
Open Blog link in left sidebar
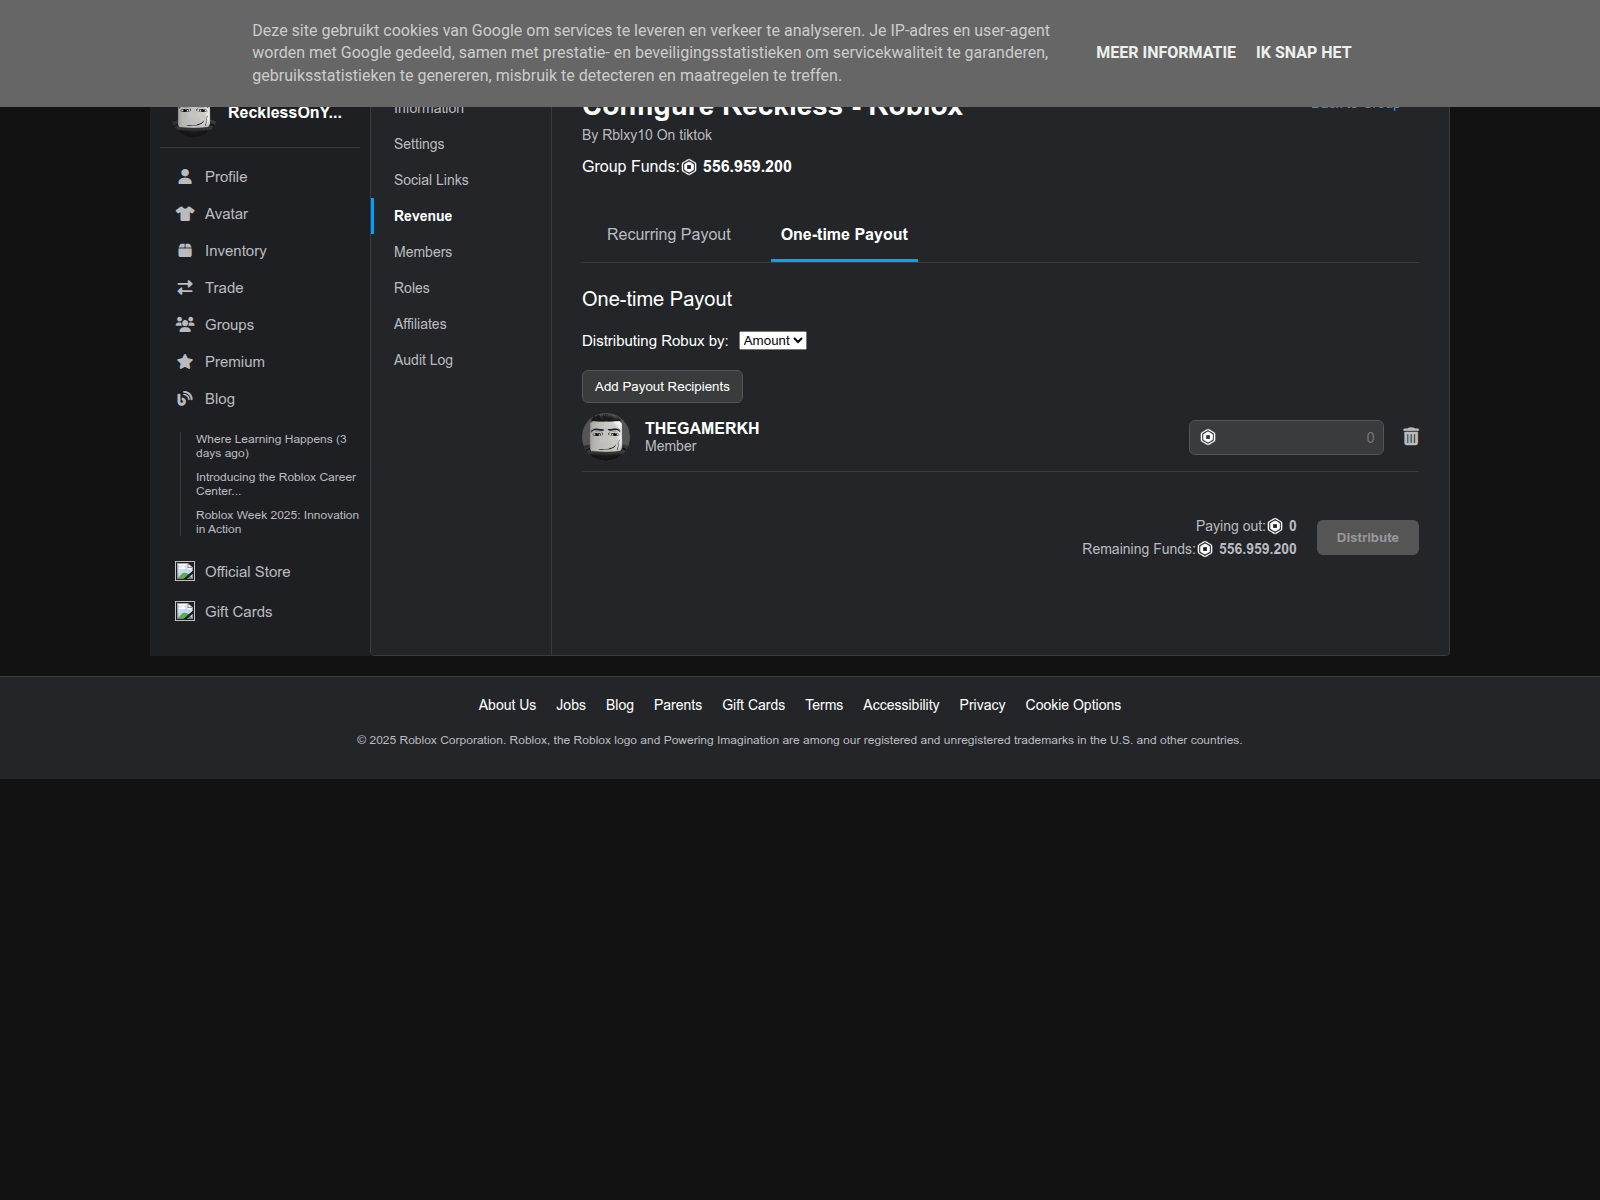coord(220,399)
